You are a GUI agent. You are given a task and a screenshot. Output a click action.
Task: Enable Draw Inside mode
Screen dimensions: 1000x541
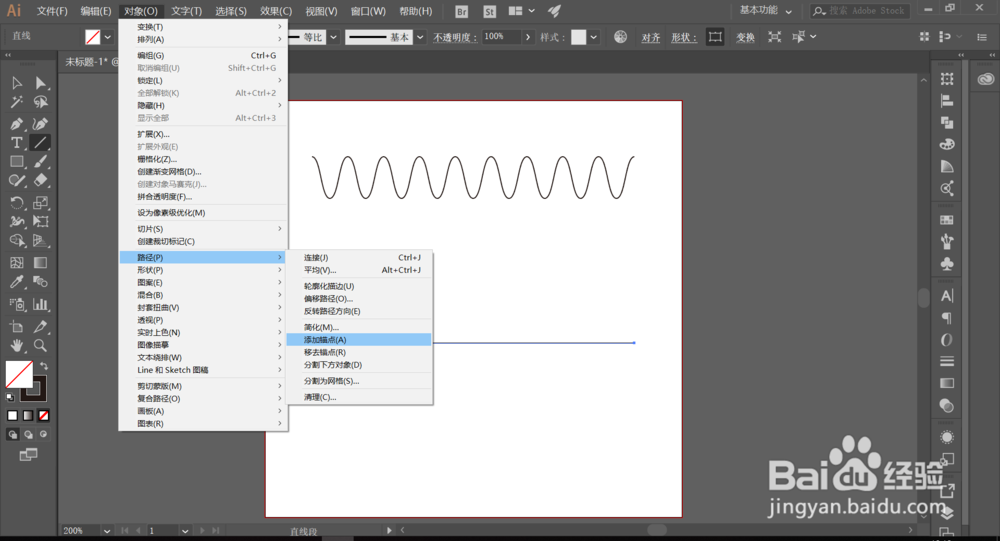[x=43, y=434]
